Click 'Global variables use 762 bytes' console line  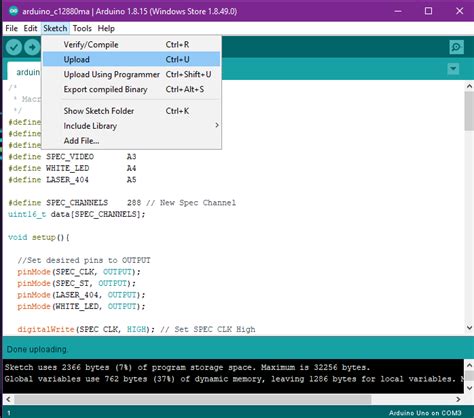pos(234,379)
